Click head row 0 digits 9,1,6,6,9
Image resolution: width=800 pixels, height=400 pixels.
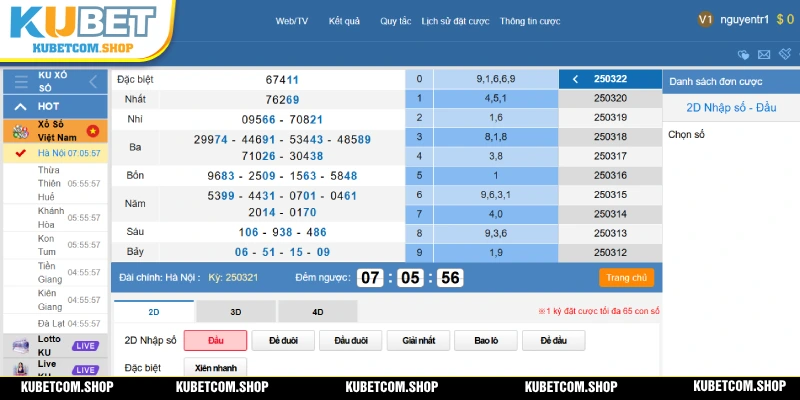pyautogui.click(x=495, y=79)
